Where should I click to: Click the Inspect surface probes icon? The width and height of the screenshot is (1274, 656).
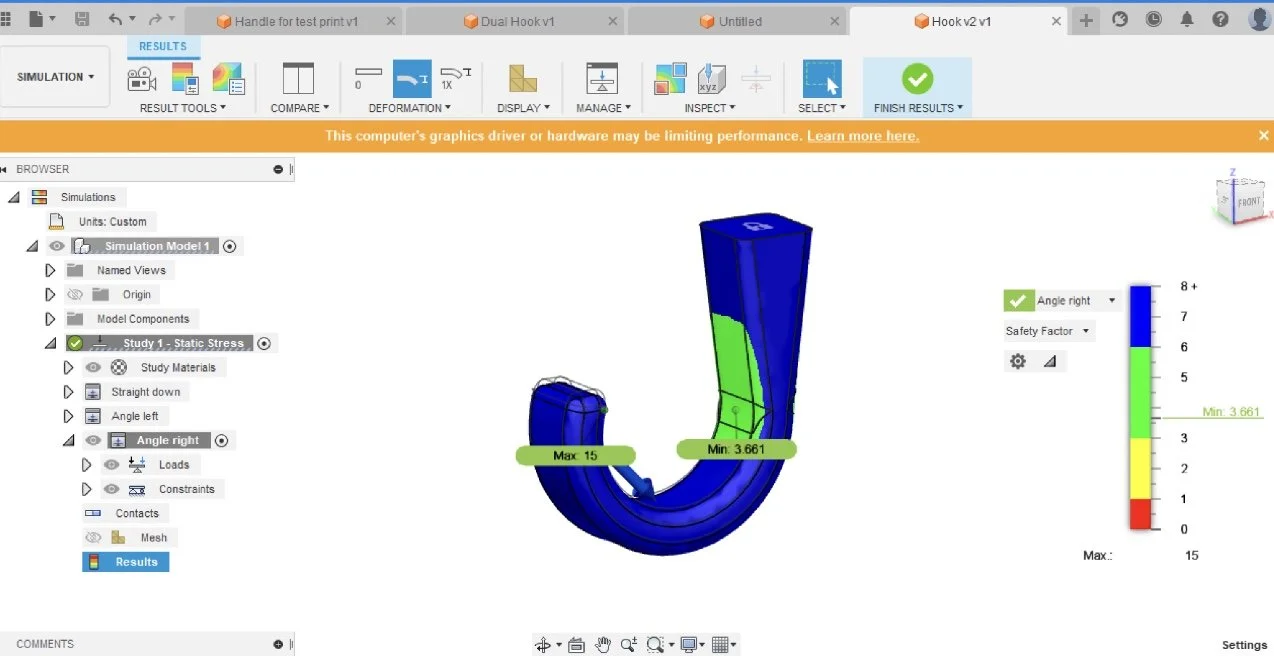(670, 79)
